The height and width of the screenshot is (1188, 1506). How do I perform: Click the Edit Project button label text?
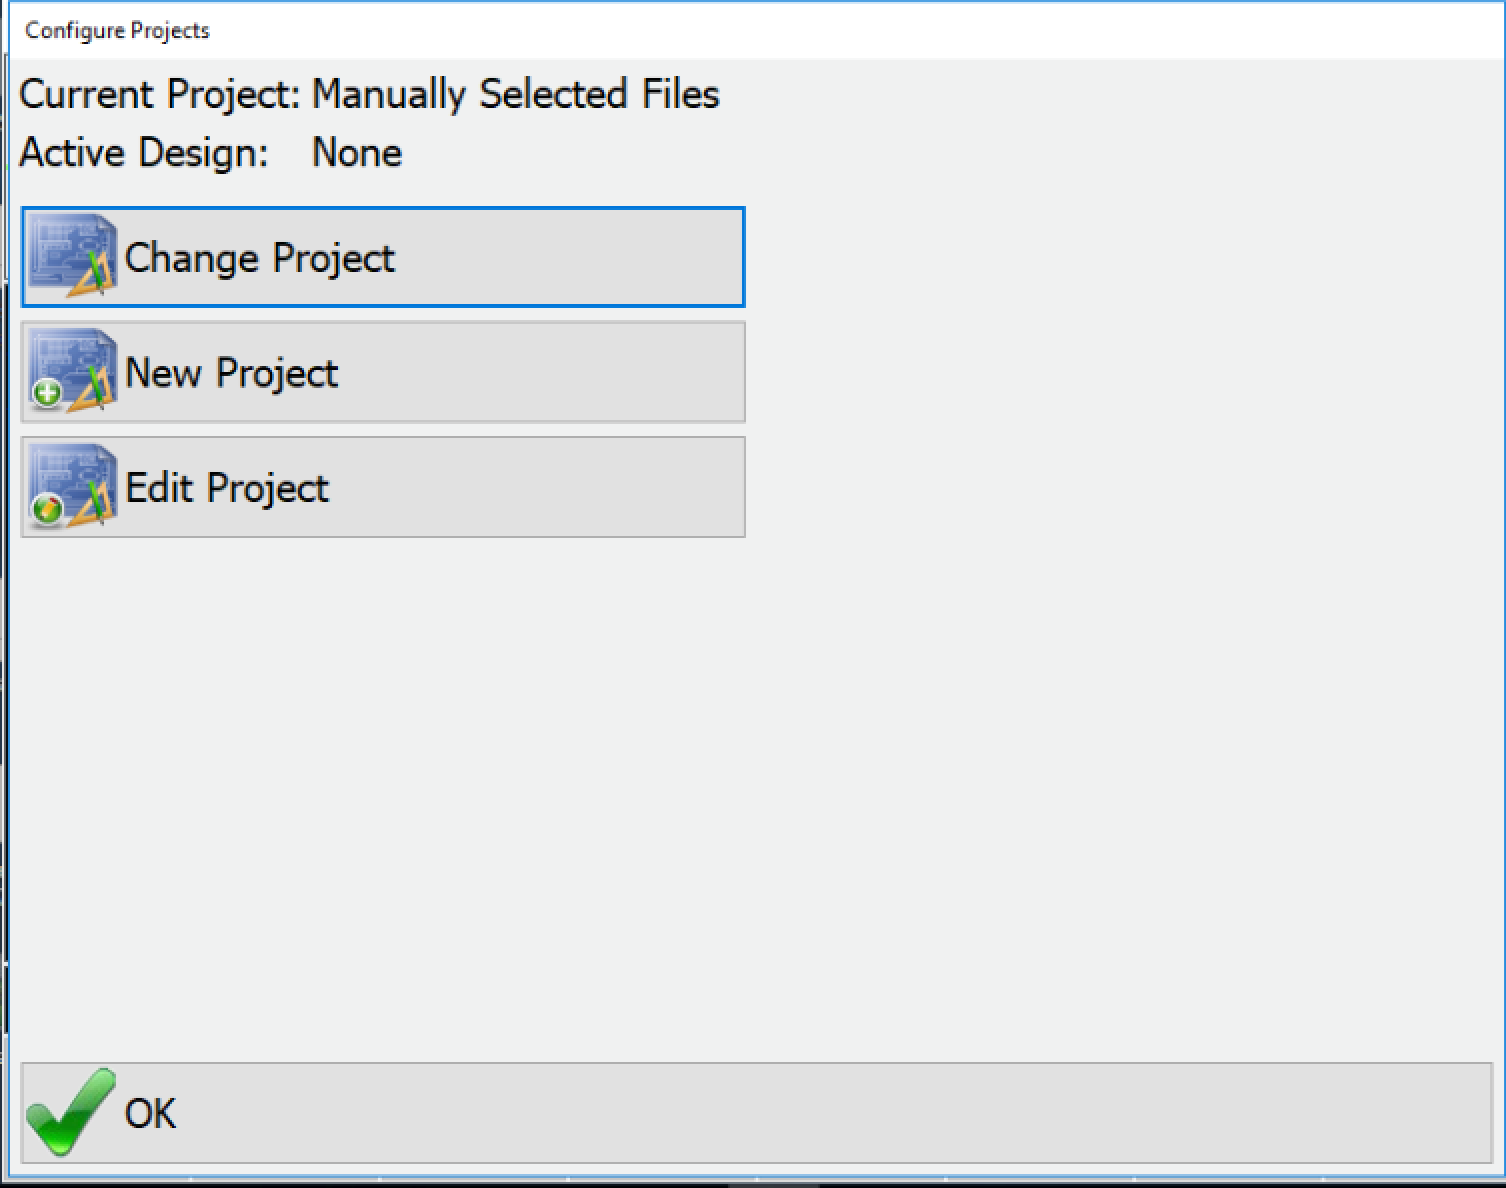226,487
